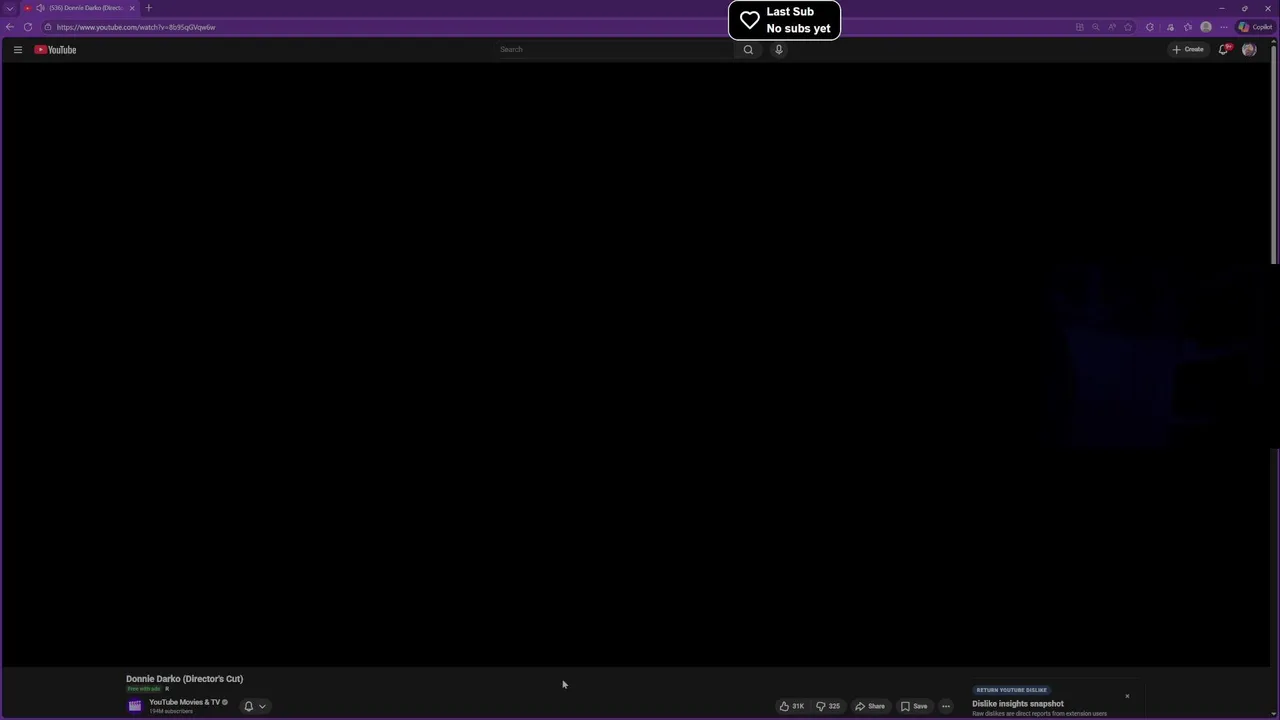The image size is (1280, 720).
Task: Click the Donnie Darko (Director's Cut) title
Action: pyautogui.click(x=184, y=679)
